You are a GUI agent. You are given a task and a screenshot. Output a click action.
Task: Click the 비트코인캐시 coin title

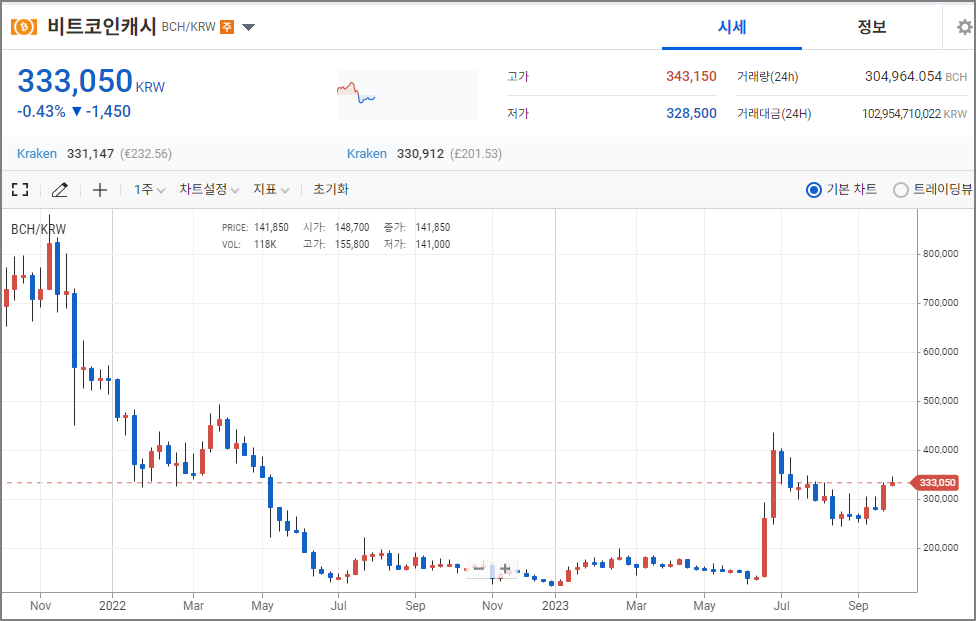pyautogui.click(x=101, y=27)
